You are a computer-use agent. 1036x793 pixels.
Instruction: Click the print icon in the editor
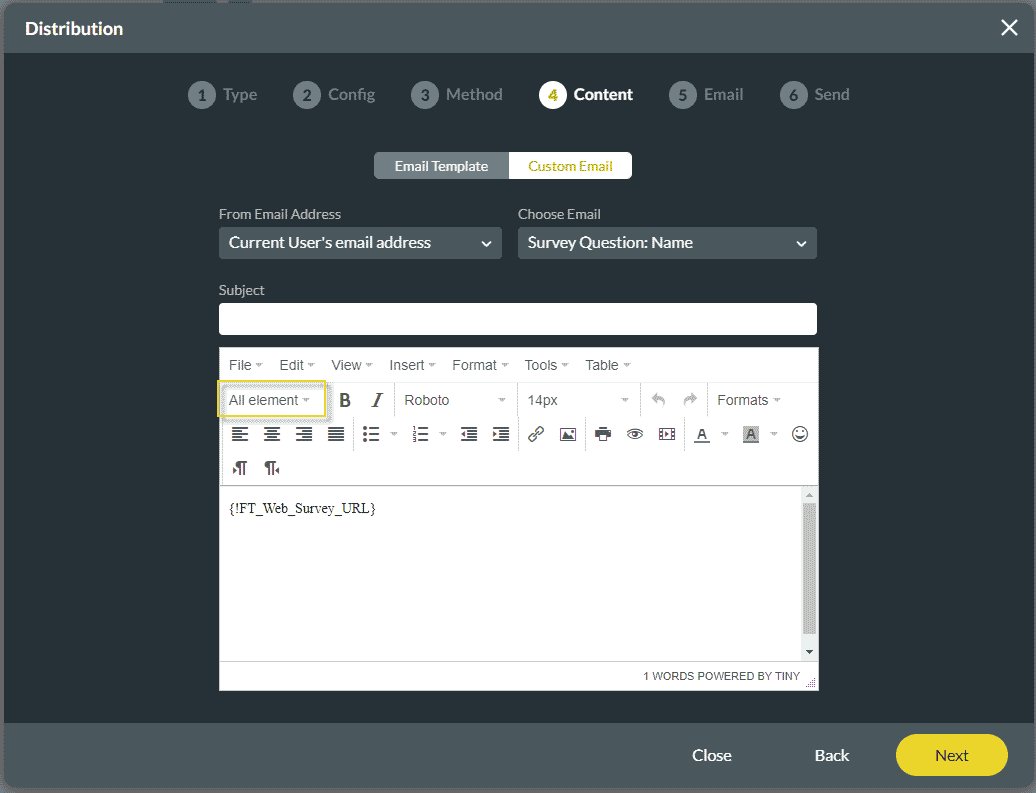coord(602,434)
